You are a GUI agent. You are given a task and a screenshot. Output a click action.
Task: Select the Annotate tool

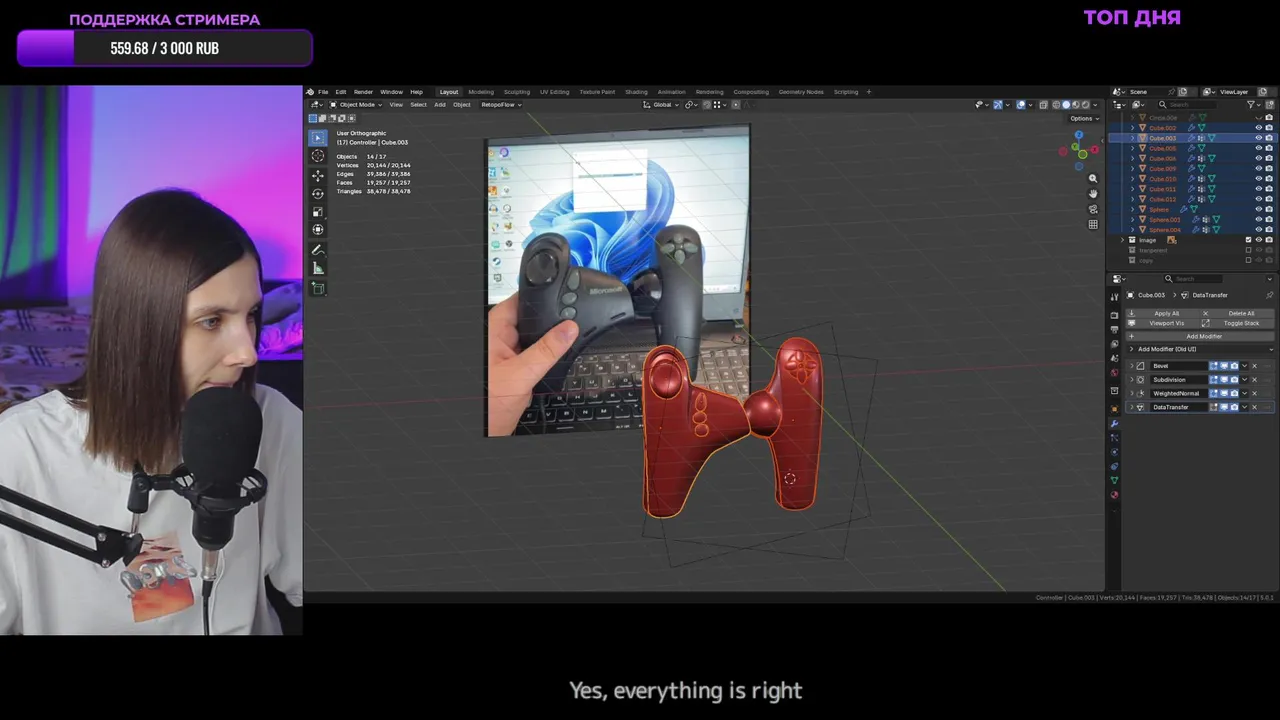(318, 250)
